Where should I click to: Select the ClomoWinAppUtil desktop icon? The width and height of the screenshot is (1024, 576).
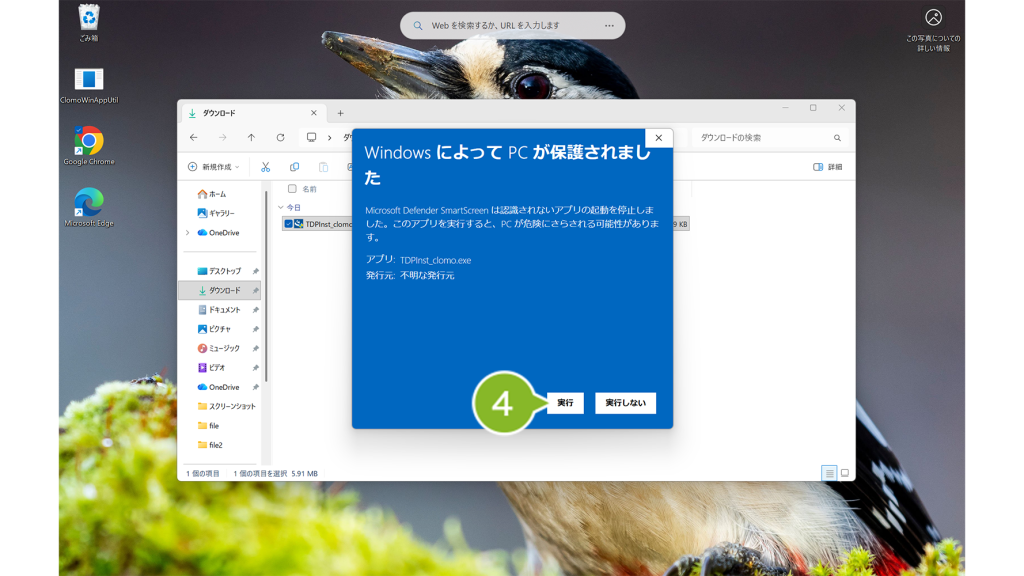click(89, 86)
